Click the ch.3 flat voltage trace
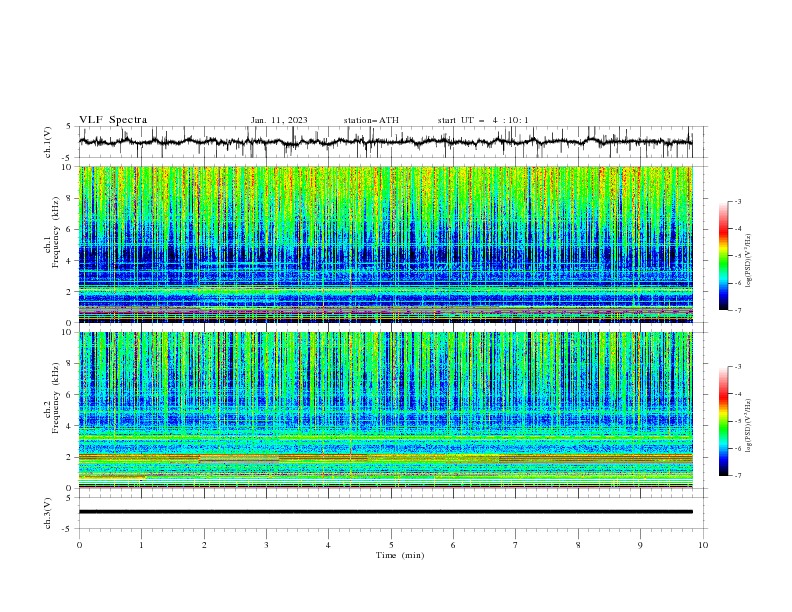The image size is (792, 612). point(386,512)
